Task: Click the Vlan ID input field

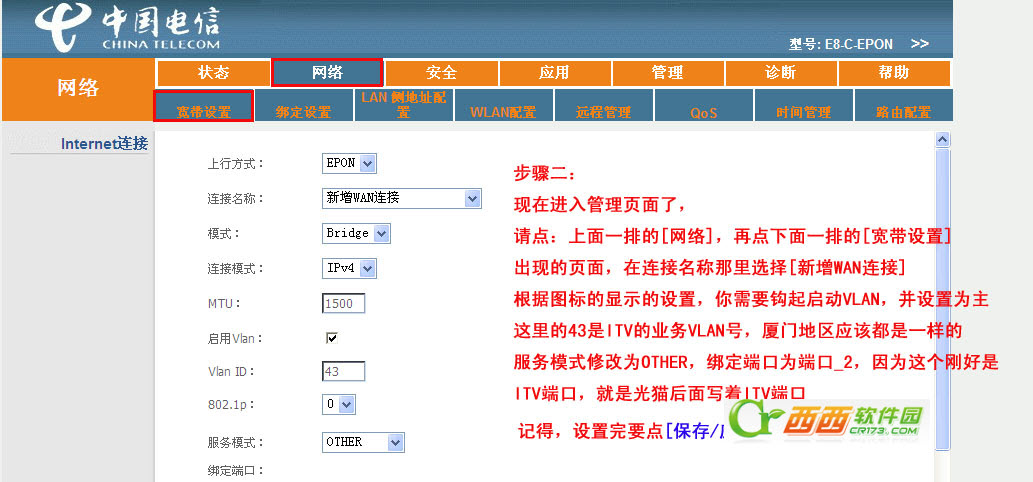Action: tap(344, 371)
